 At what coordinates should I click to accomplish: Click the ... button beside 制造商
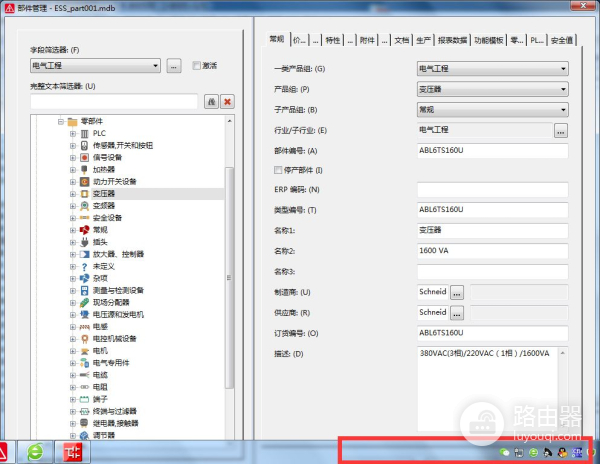457,293
